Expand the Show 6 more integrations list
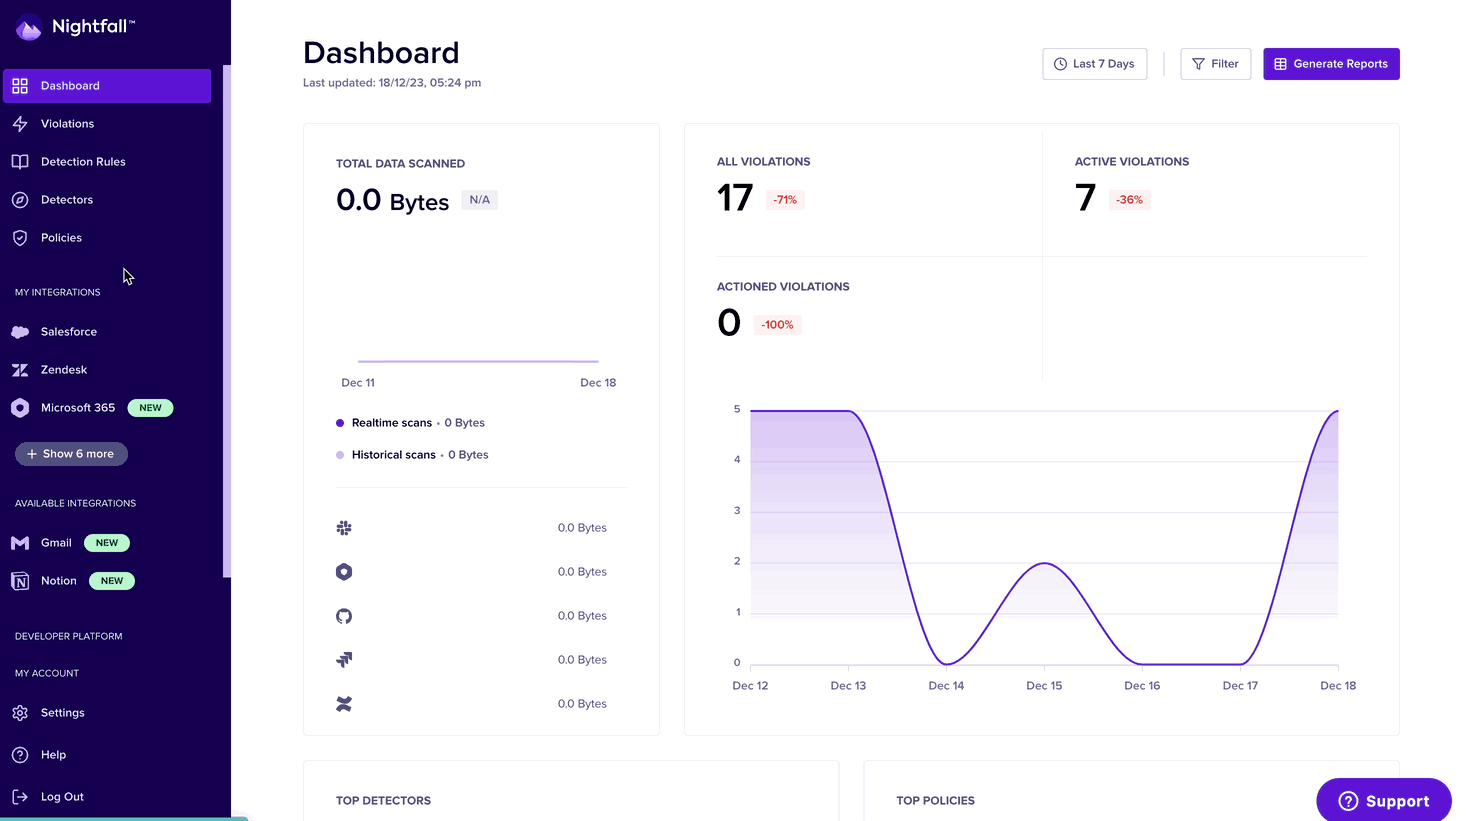 pyautogui.click(x=71, y=454)
